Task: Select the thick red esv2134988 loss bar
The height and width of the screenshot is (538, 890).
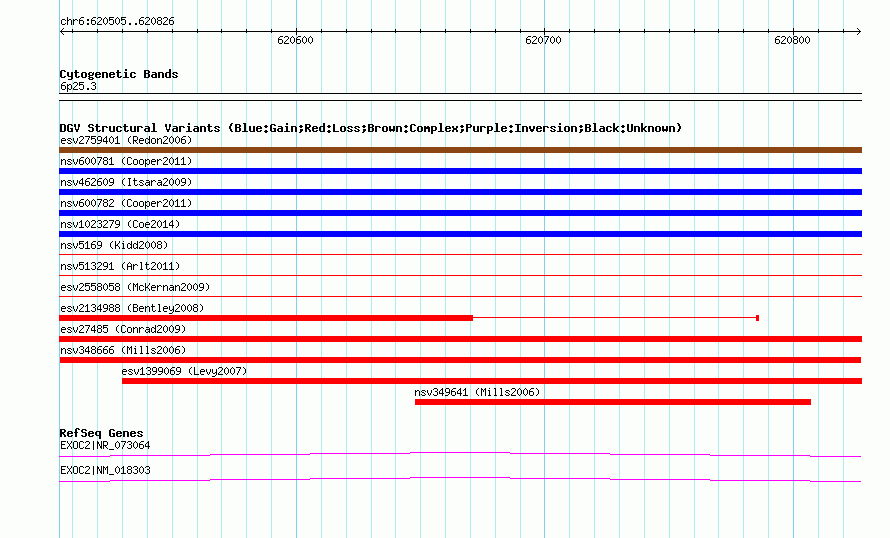Action: pyautogui.click(x=266, y=318)
